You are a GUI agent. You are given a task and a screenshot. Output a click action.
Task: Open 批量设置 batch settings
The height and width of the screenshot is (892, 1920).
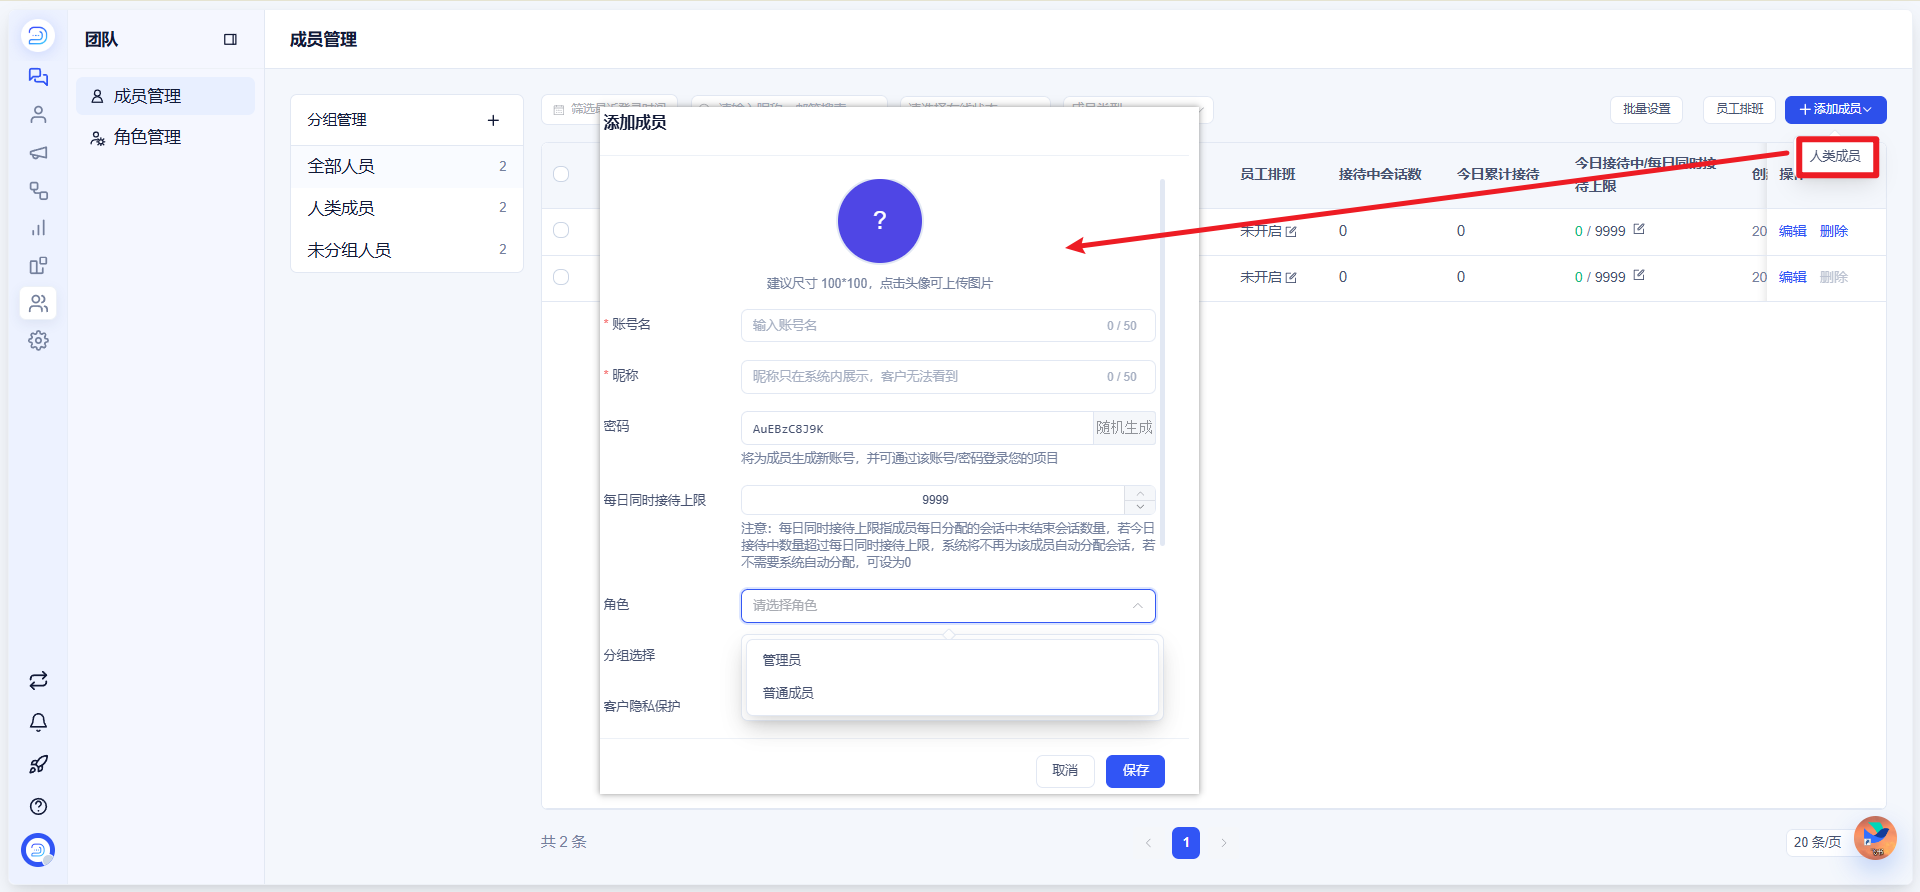pyautogui.click(x=1646, y=109)
